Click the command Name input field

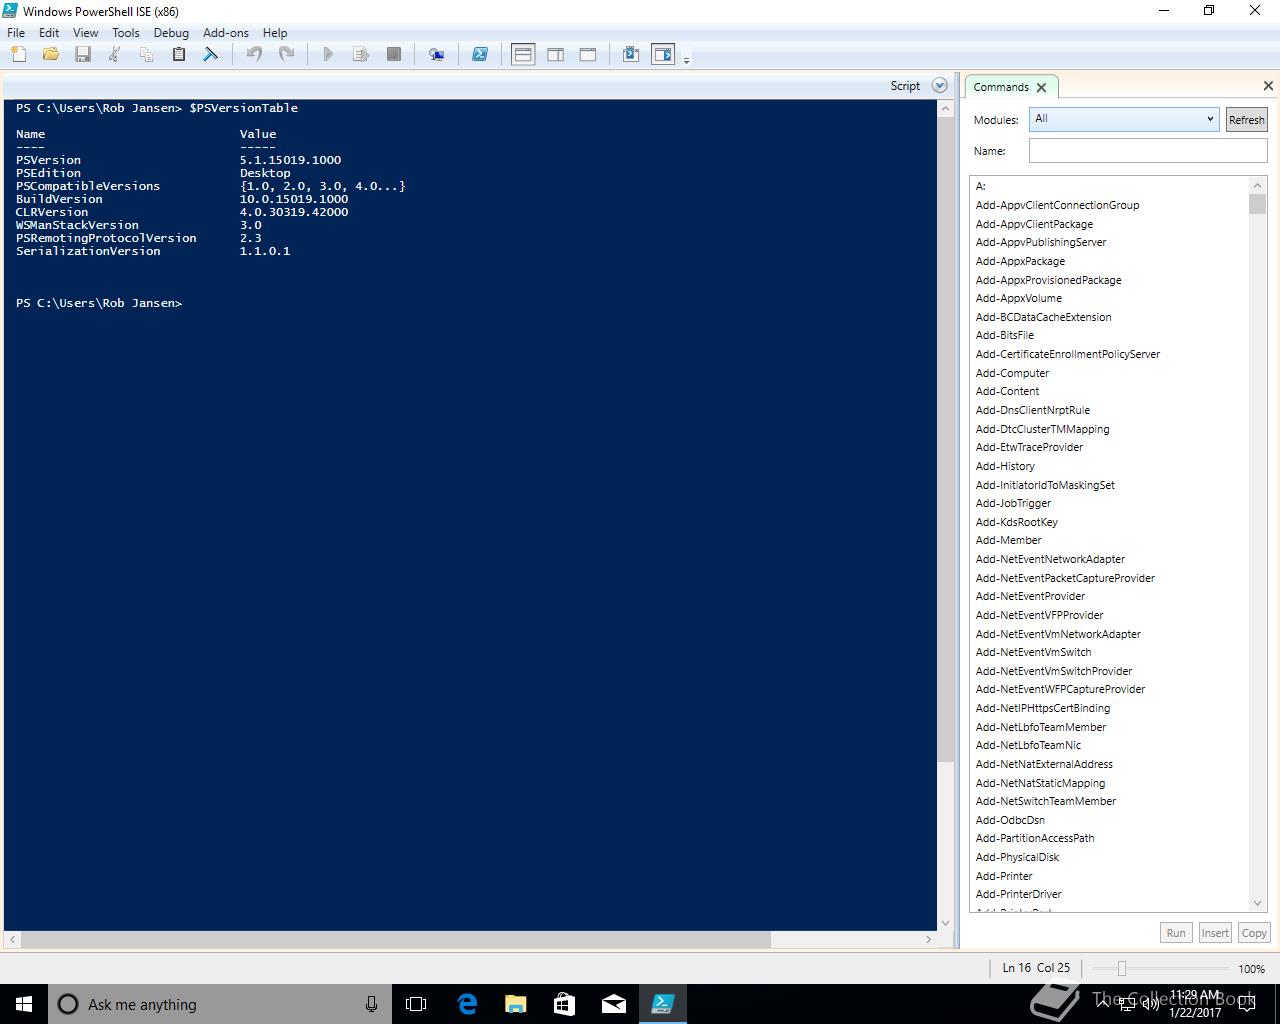[x=1147, y=151]
